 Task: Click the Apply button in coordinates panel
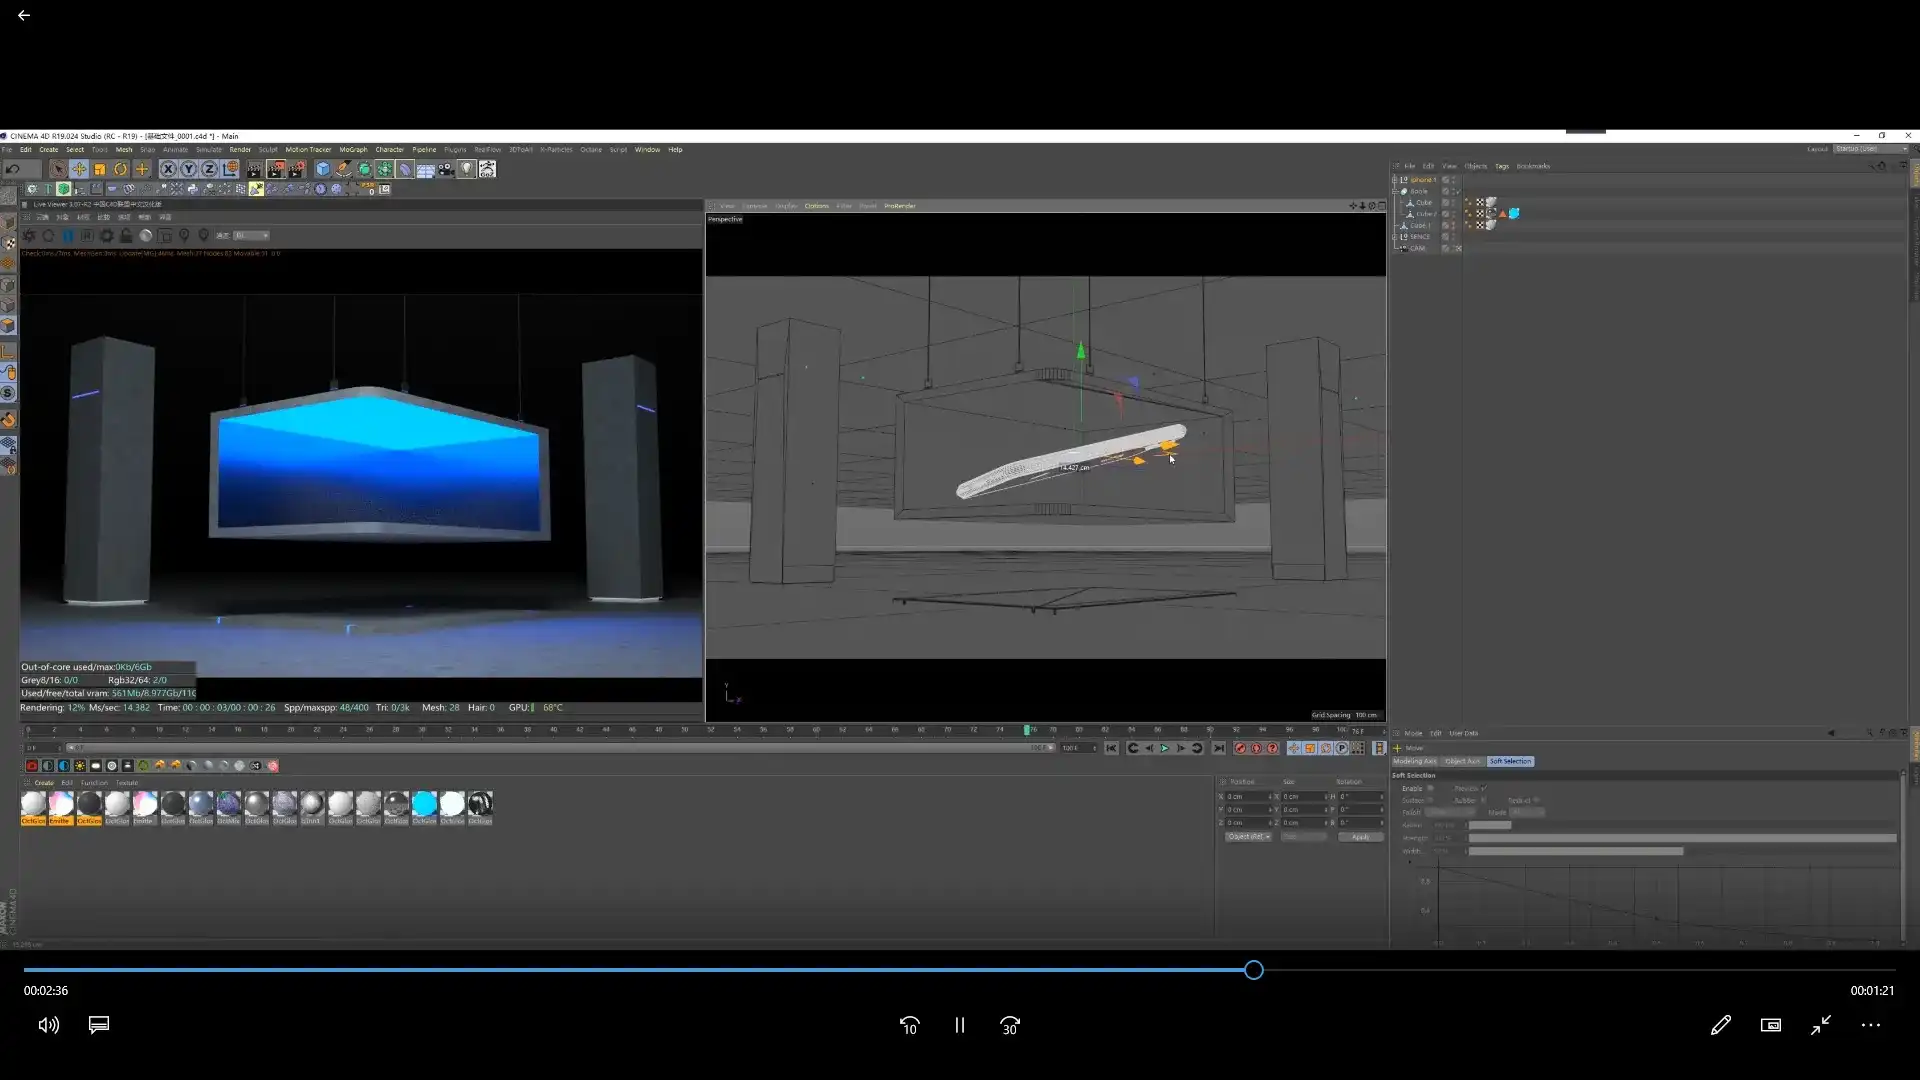(x=1360, y=837)
